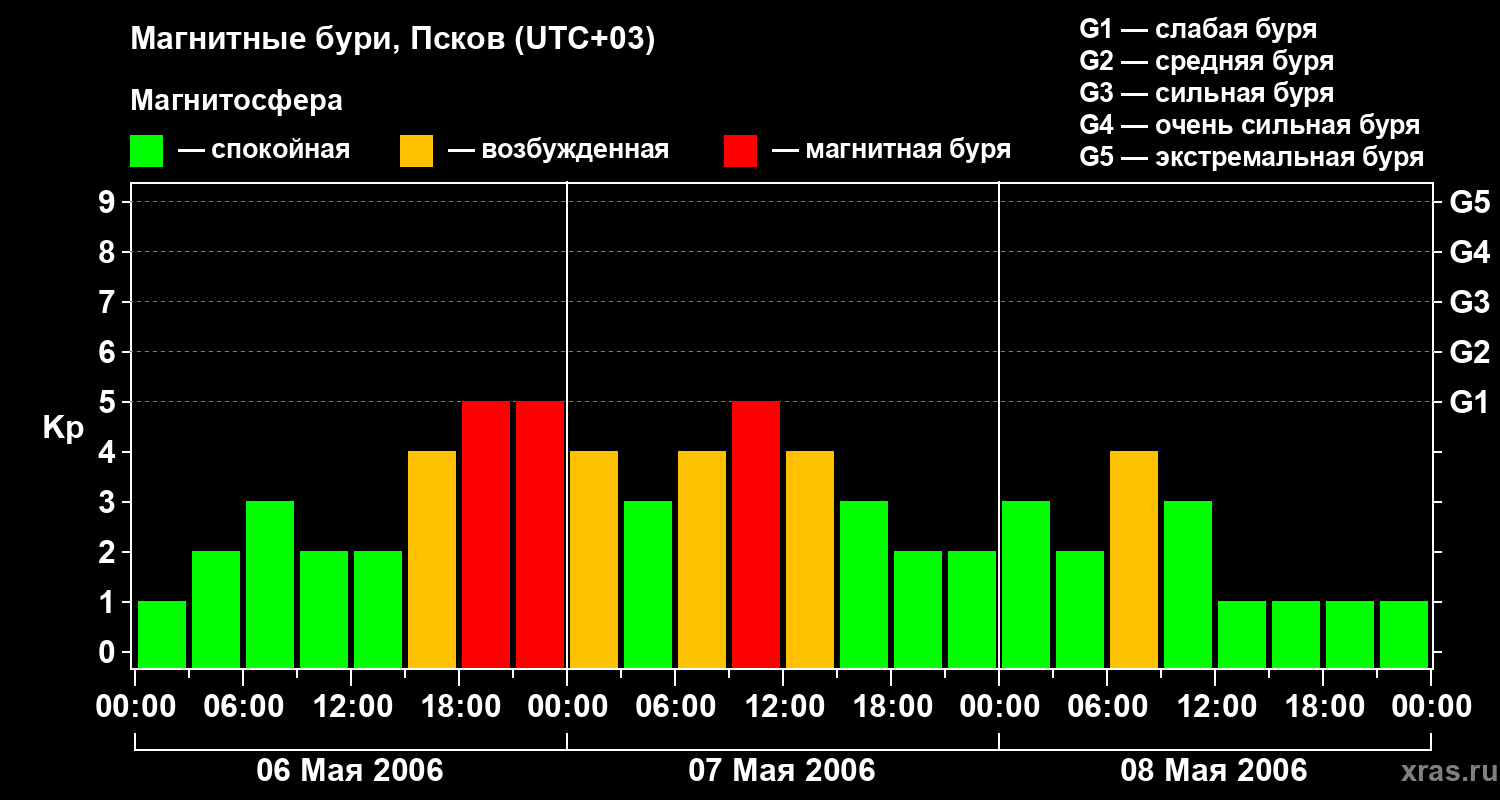The image size is (1500, 800).
Task: Click the 'G1 — слабая буря' legend line
Action: [x=1198, y=28]
